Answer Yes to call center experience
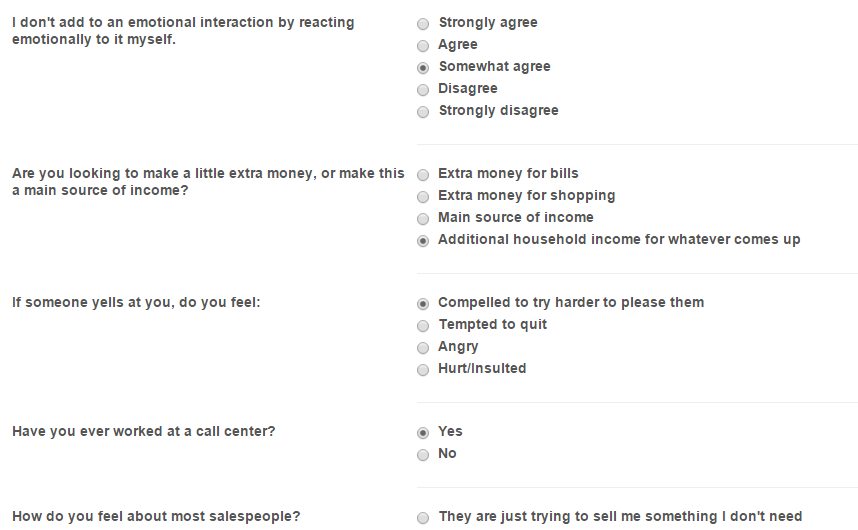 pos(423,433)
